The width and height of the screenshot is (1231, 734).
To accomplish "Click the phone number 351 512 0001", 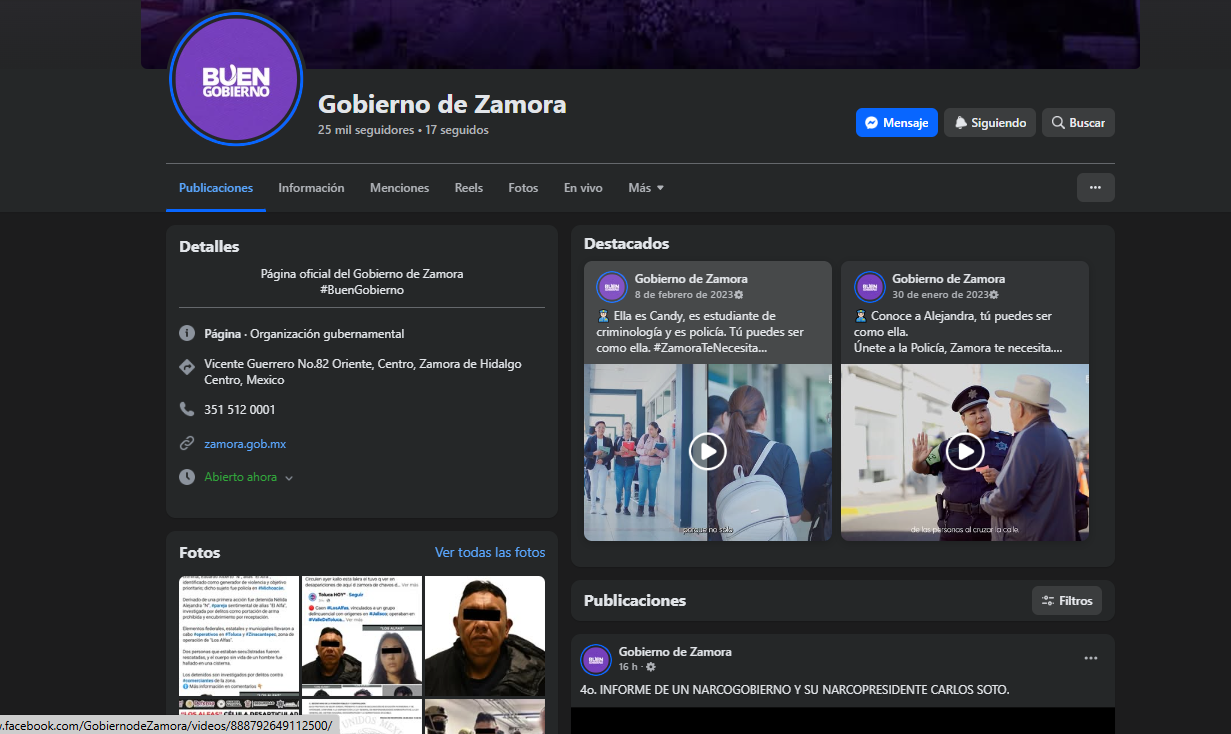I will [240, 409].
